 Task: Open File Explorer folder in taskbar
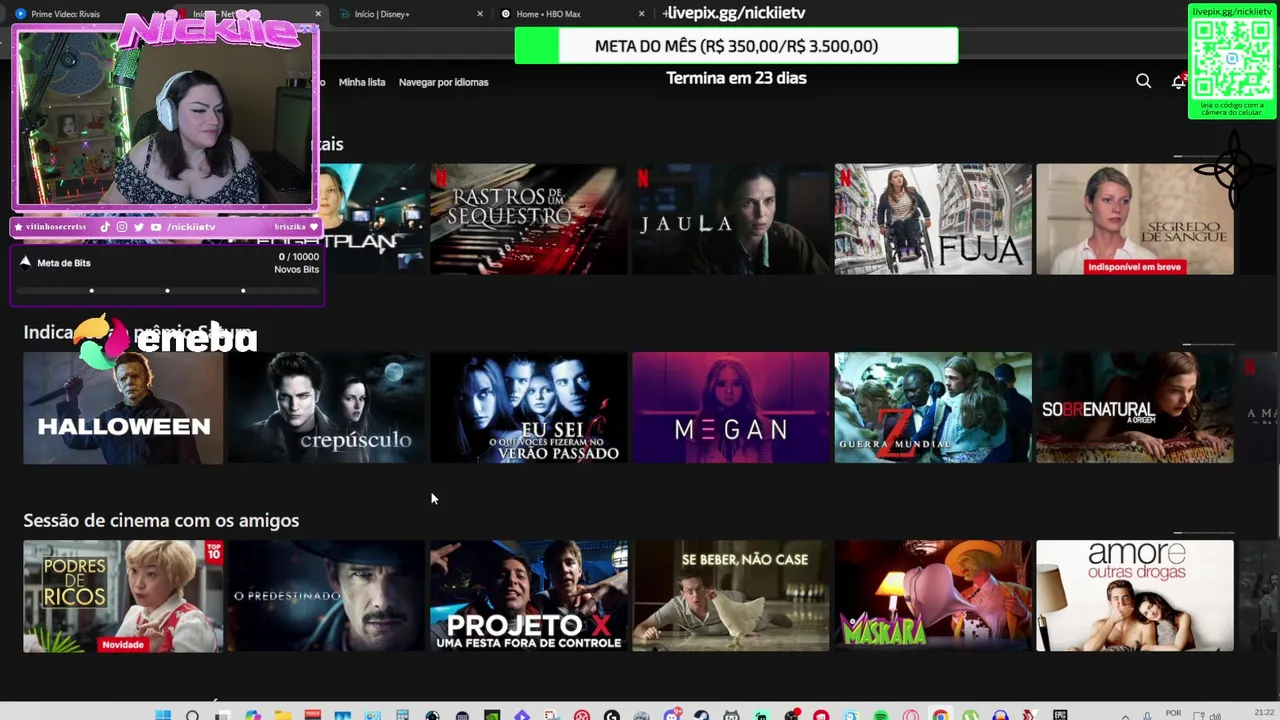(282, 715)
